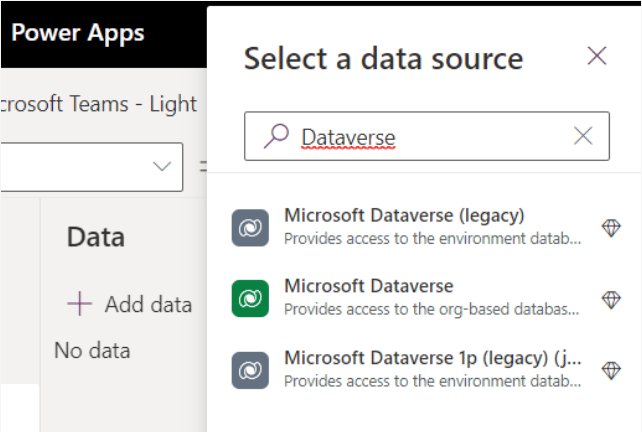The height and width of the screenshot is (432, 642).
Task: Clear the Dataverse search text
Action: coord(583,136)
